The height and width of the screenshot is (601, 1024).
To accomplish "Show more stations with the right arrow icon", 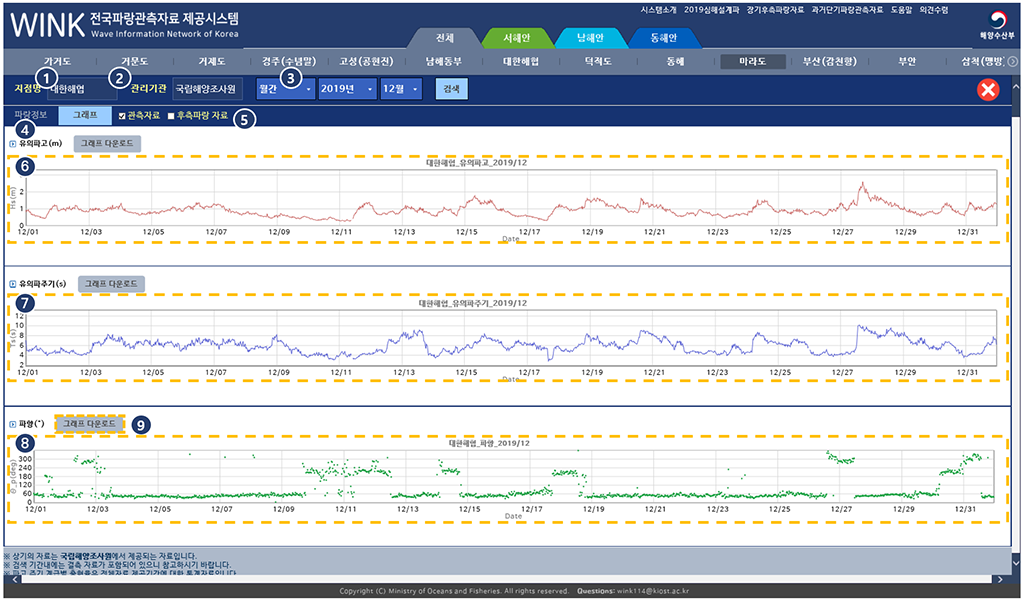I will click(1013, 61).
